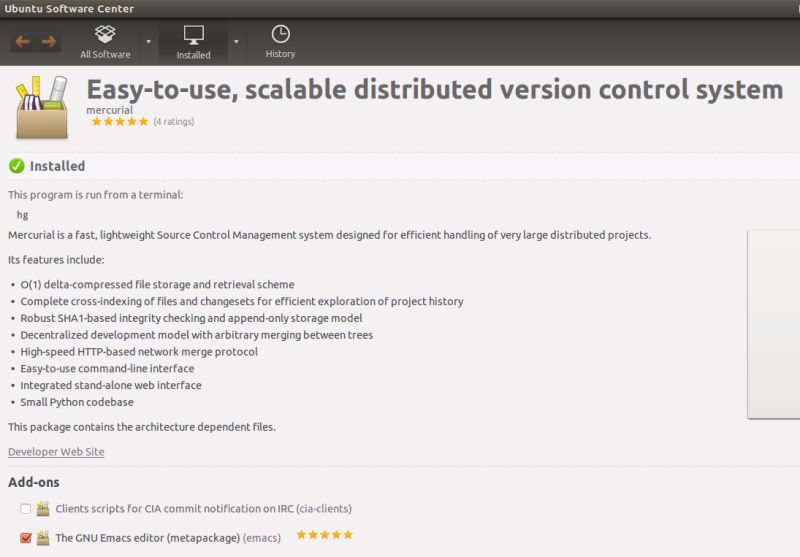Expand the Installed dropdown arrow
Image resolution: width=800 pixels, height=557 pixels.
[x=236, y=42]
